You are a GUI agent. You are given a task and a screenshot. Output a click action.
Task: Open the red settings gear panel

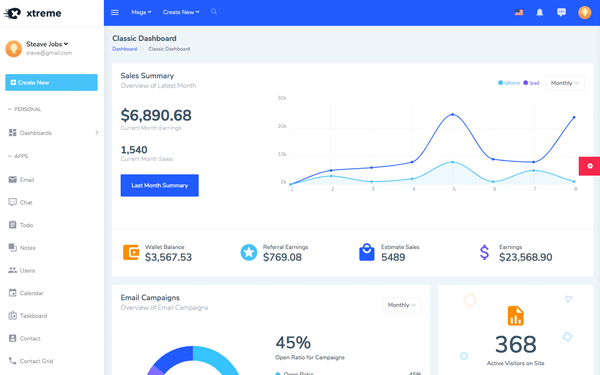(590, 166)
